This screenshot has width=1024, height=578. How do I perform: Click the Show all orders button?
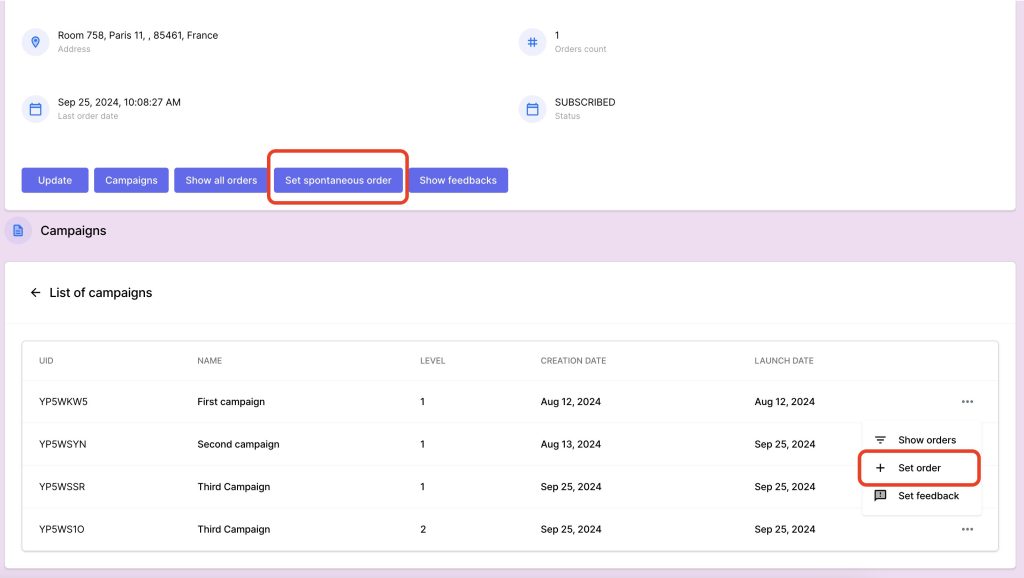(x=221, y=180)
